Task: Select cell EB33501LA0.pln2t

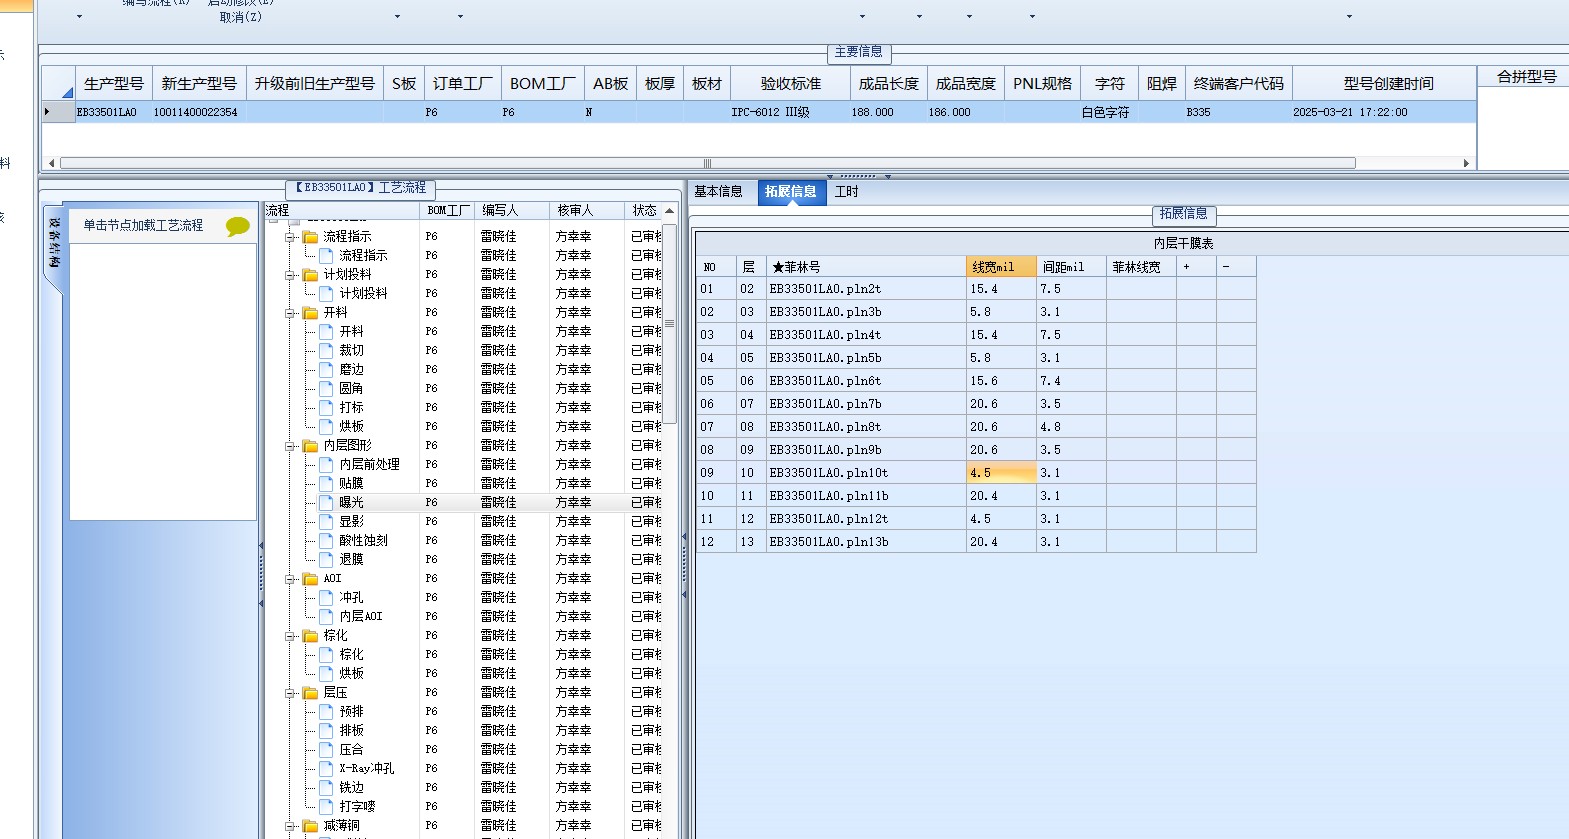Action: pos(866,289)
